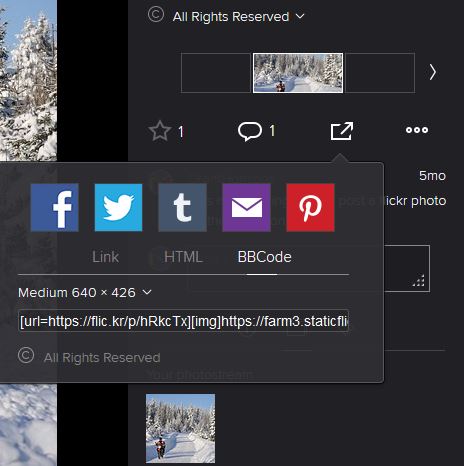Viewport: 464px width, 466px height.
Task: Open All Rights Reserved license dropdown
Action: pos(239,17)
